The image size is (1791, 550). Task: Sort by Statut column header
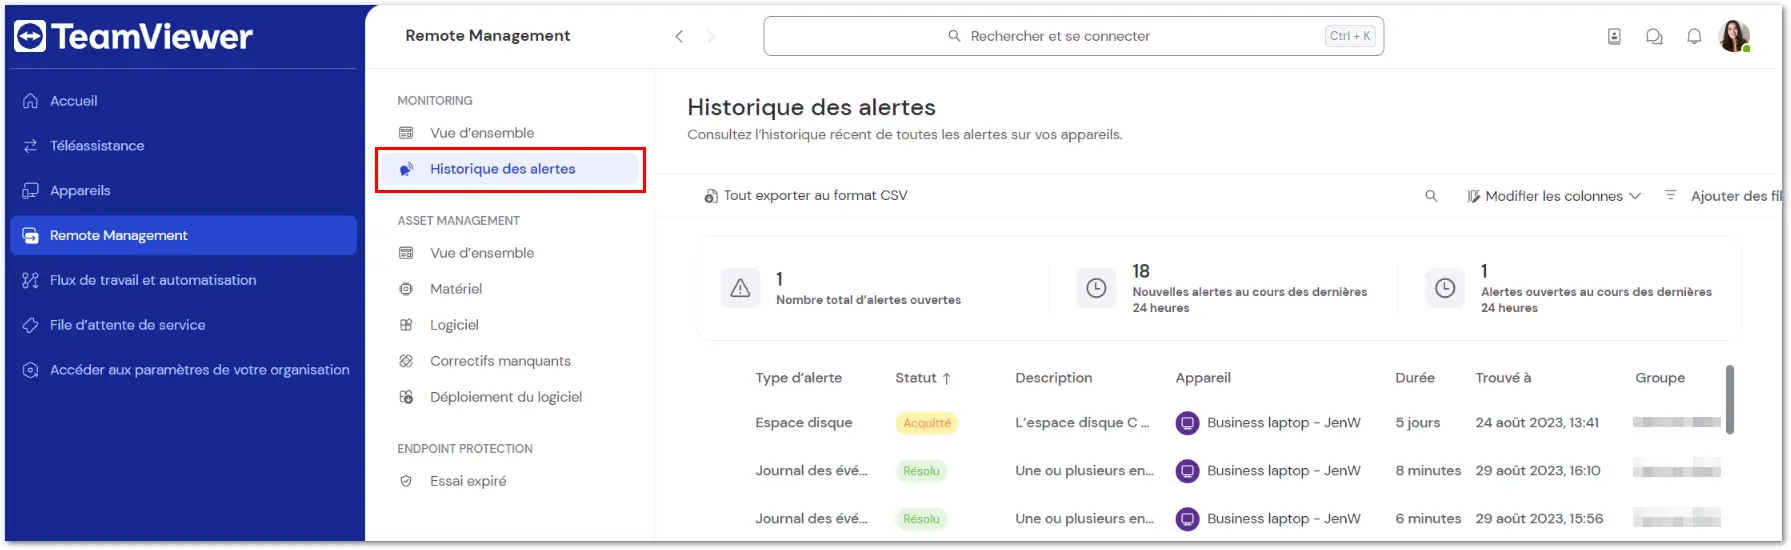923,378
